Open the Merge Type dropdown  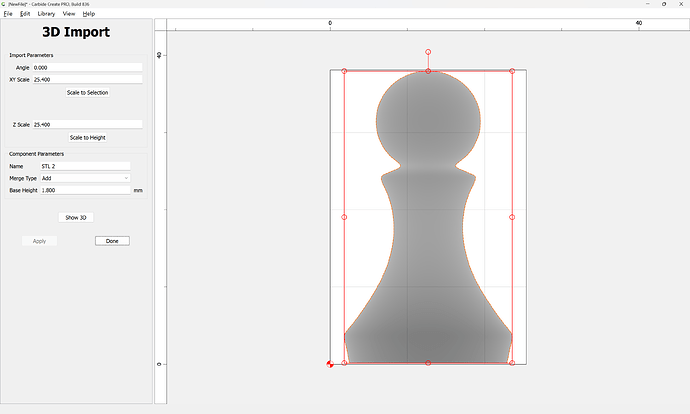coord(86,178)
